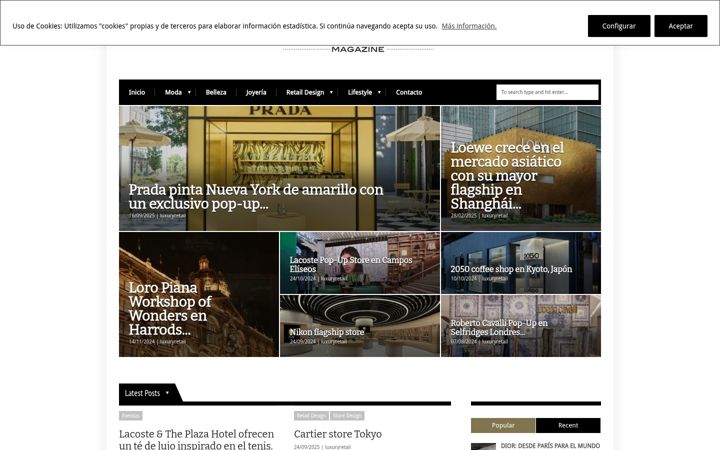Click the 10/10/2024 date under 2050 coffee shop
720x450 pixels.
coord(464,279)
